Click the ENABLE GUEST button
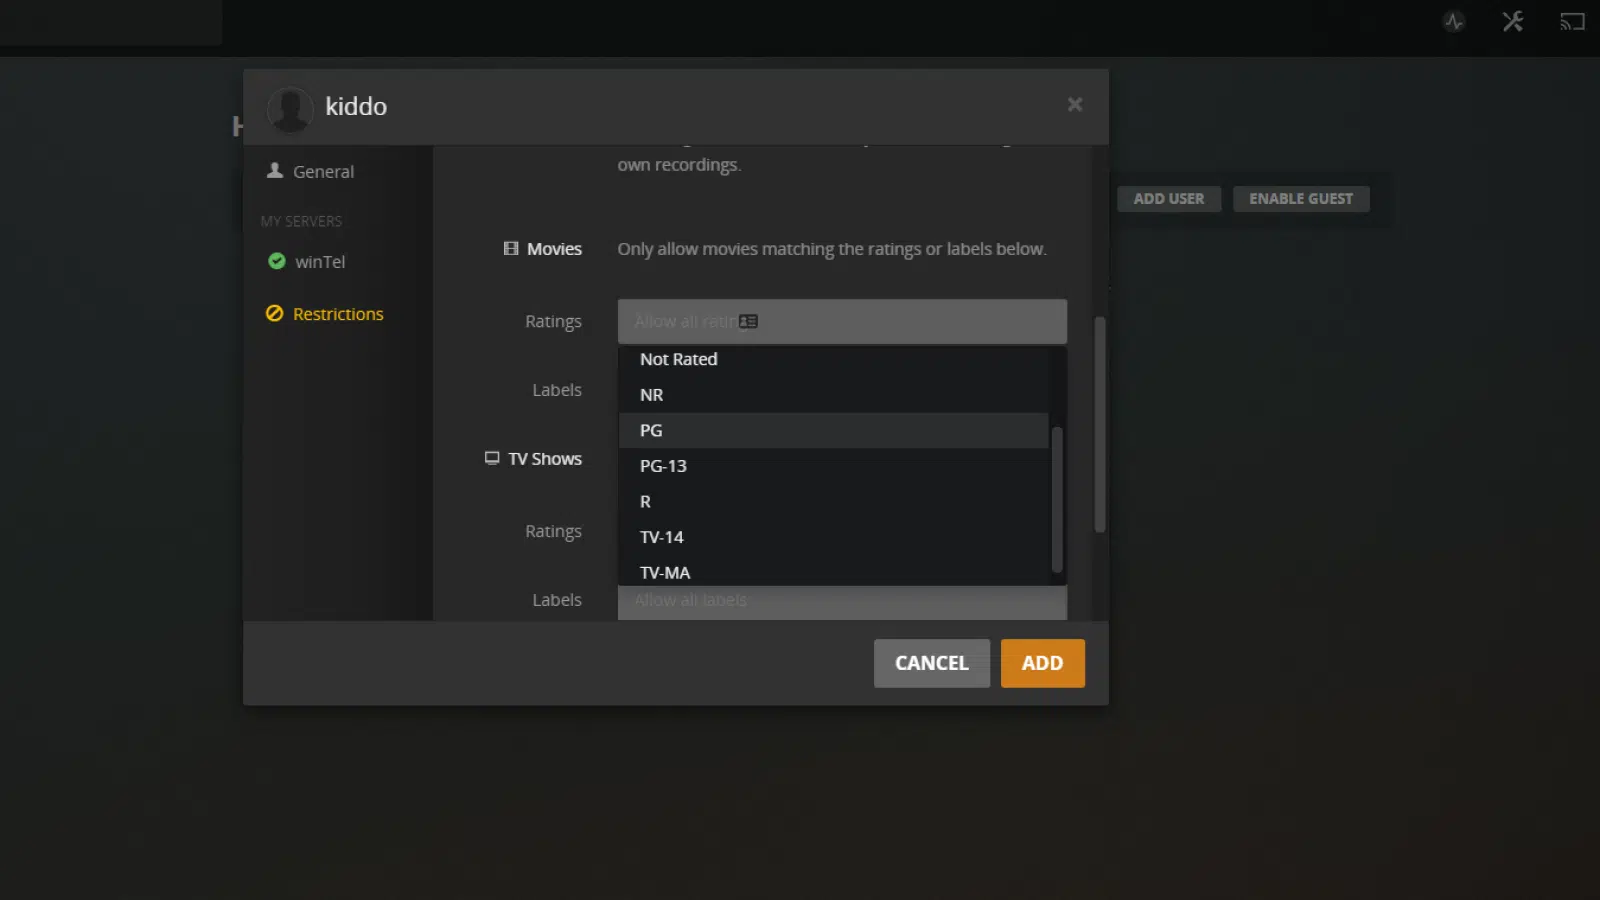 tap(1301, 198)
